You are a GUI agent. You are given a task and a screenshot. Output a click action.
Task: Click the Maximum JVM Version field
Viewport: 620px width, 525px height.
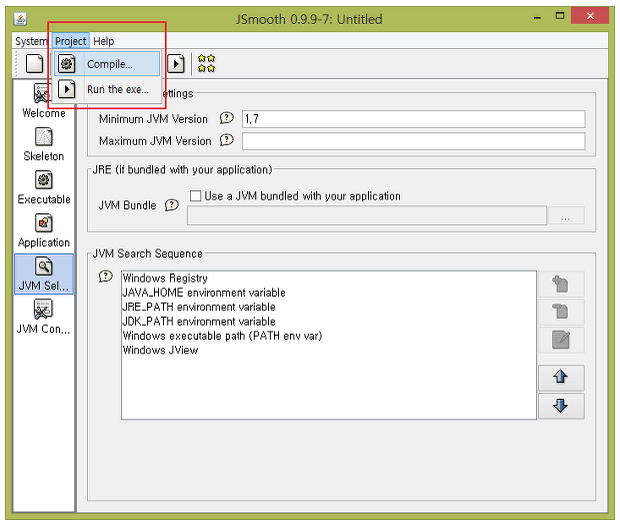(x=413, y=141)
